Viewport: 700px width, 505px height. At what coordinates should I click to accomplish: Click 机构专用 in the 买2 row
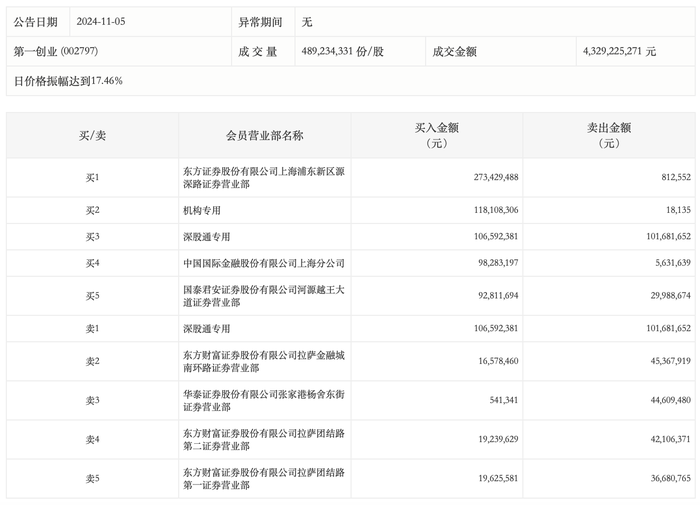[x=201, y=211]
